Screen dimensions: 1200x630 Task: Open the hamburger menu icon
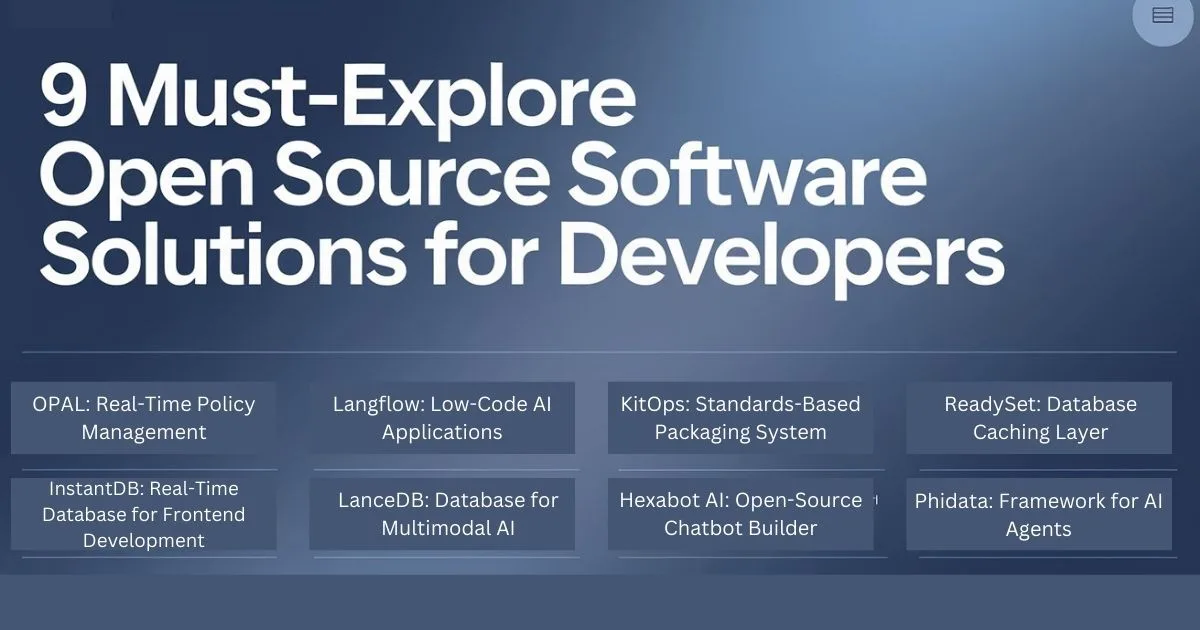[1162, 14]
